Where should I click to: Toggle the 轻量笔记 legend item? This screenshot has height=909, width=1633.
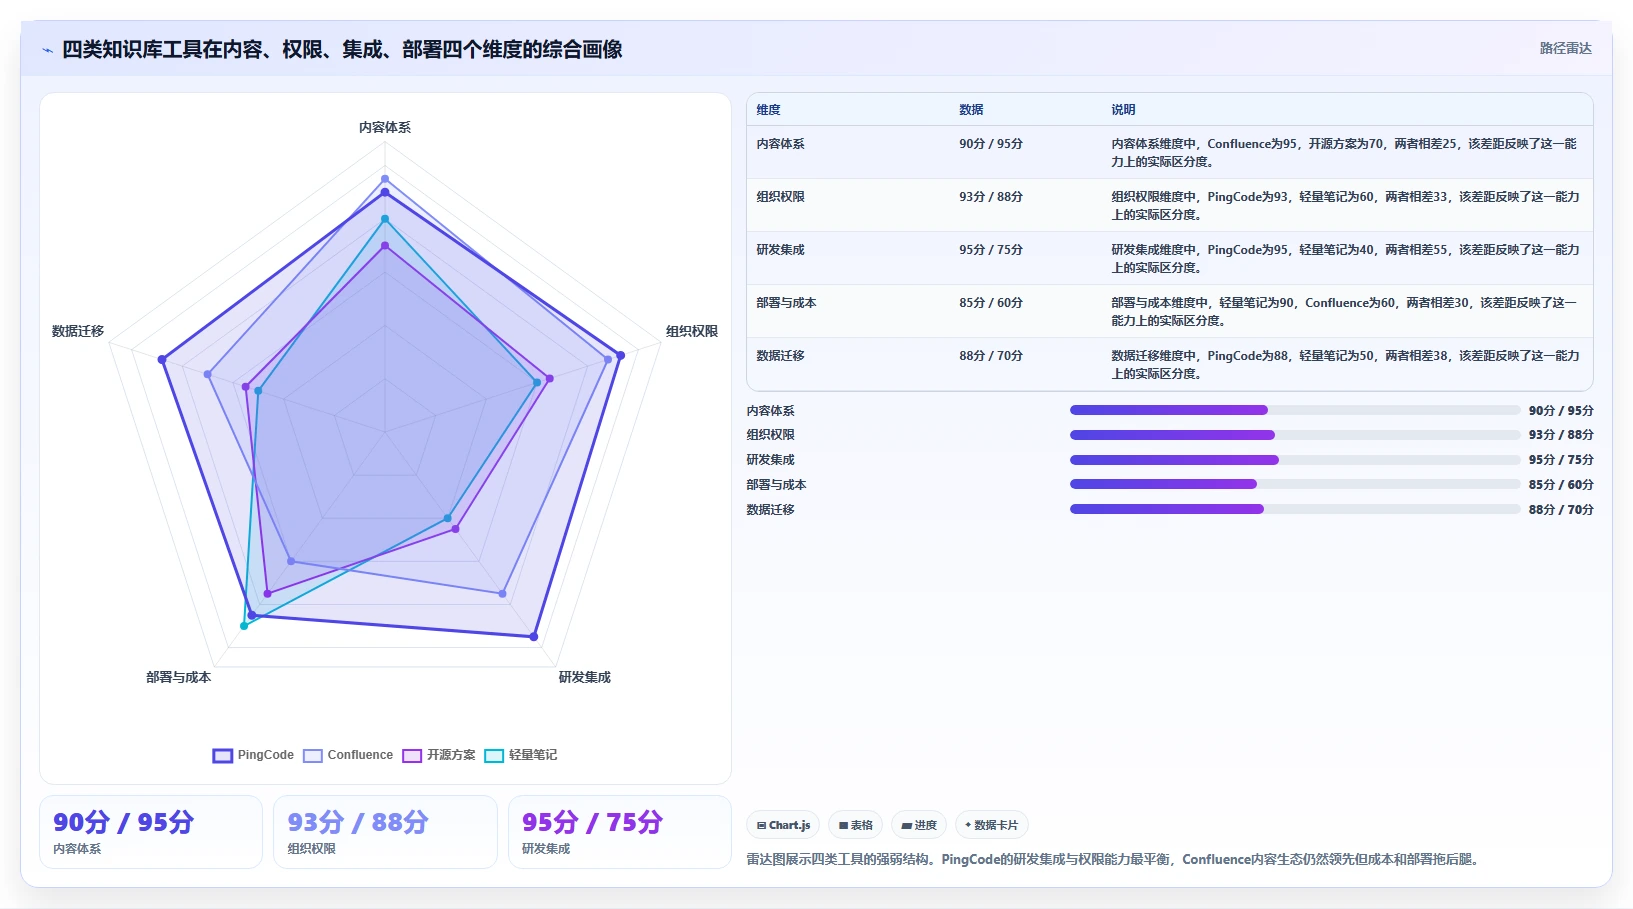(521, 755)
